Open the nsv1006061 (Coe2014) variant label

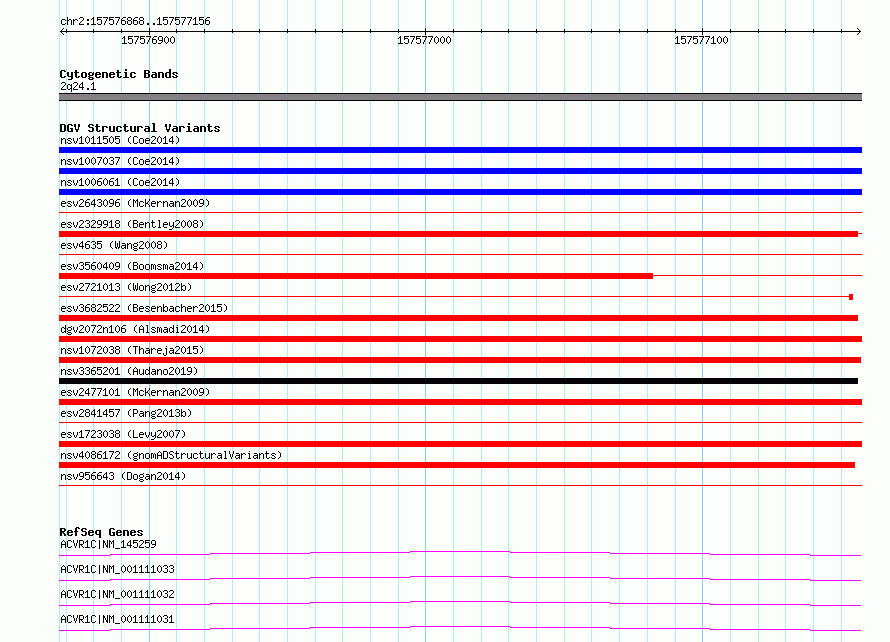[x=120, y=182]
